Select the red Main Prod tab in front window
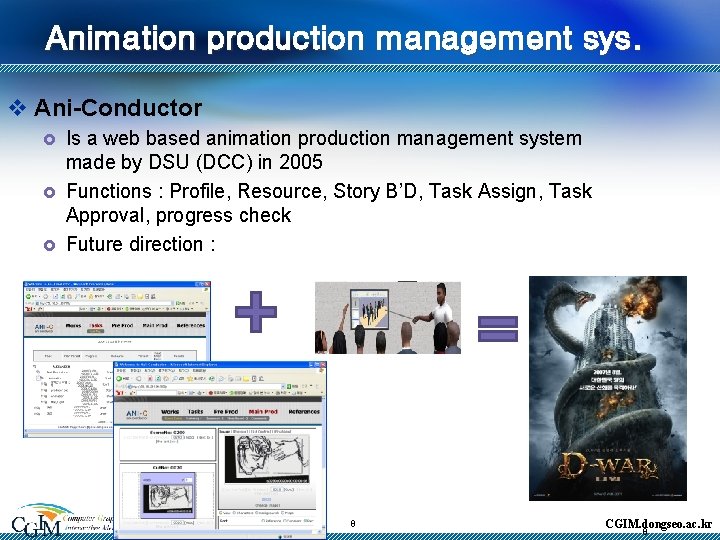 263,411
